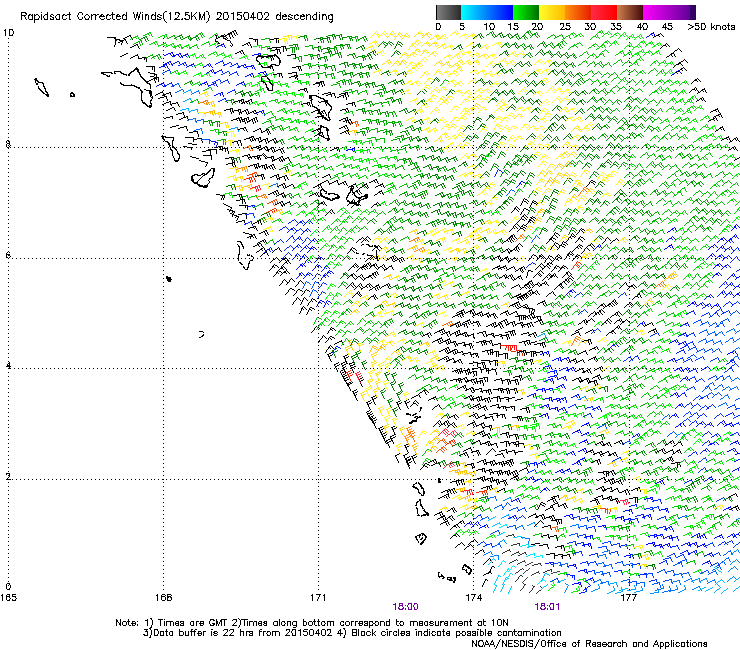Click the chart title "Rapidscat Corrected Winds(12.5KM)"
The height and width of the screenshot is (650, 740).
point(115,17)
